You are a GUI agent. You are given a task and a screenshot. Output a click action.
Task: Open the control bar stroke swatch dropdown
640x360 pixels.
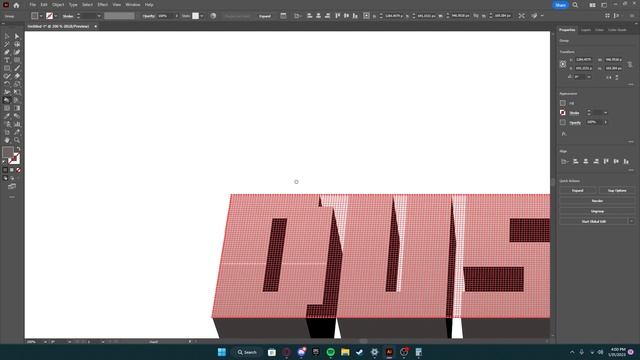[x=56, y=16]
